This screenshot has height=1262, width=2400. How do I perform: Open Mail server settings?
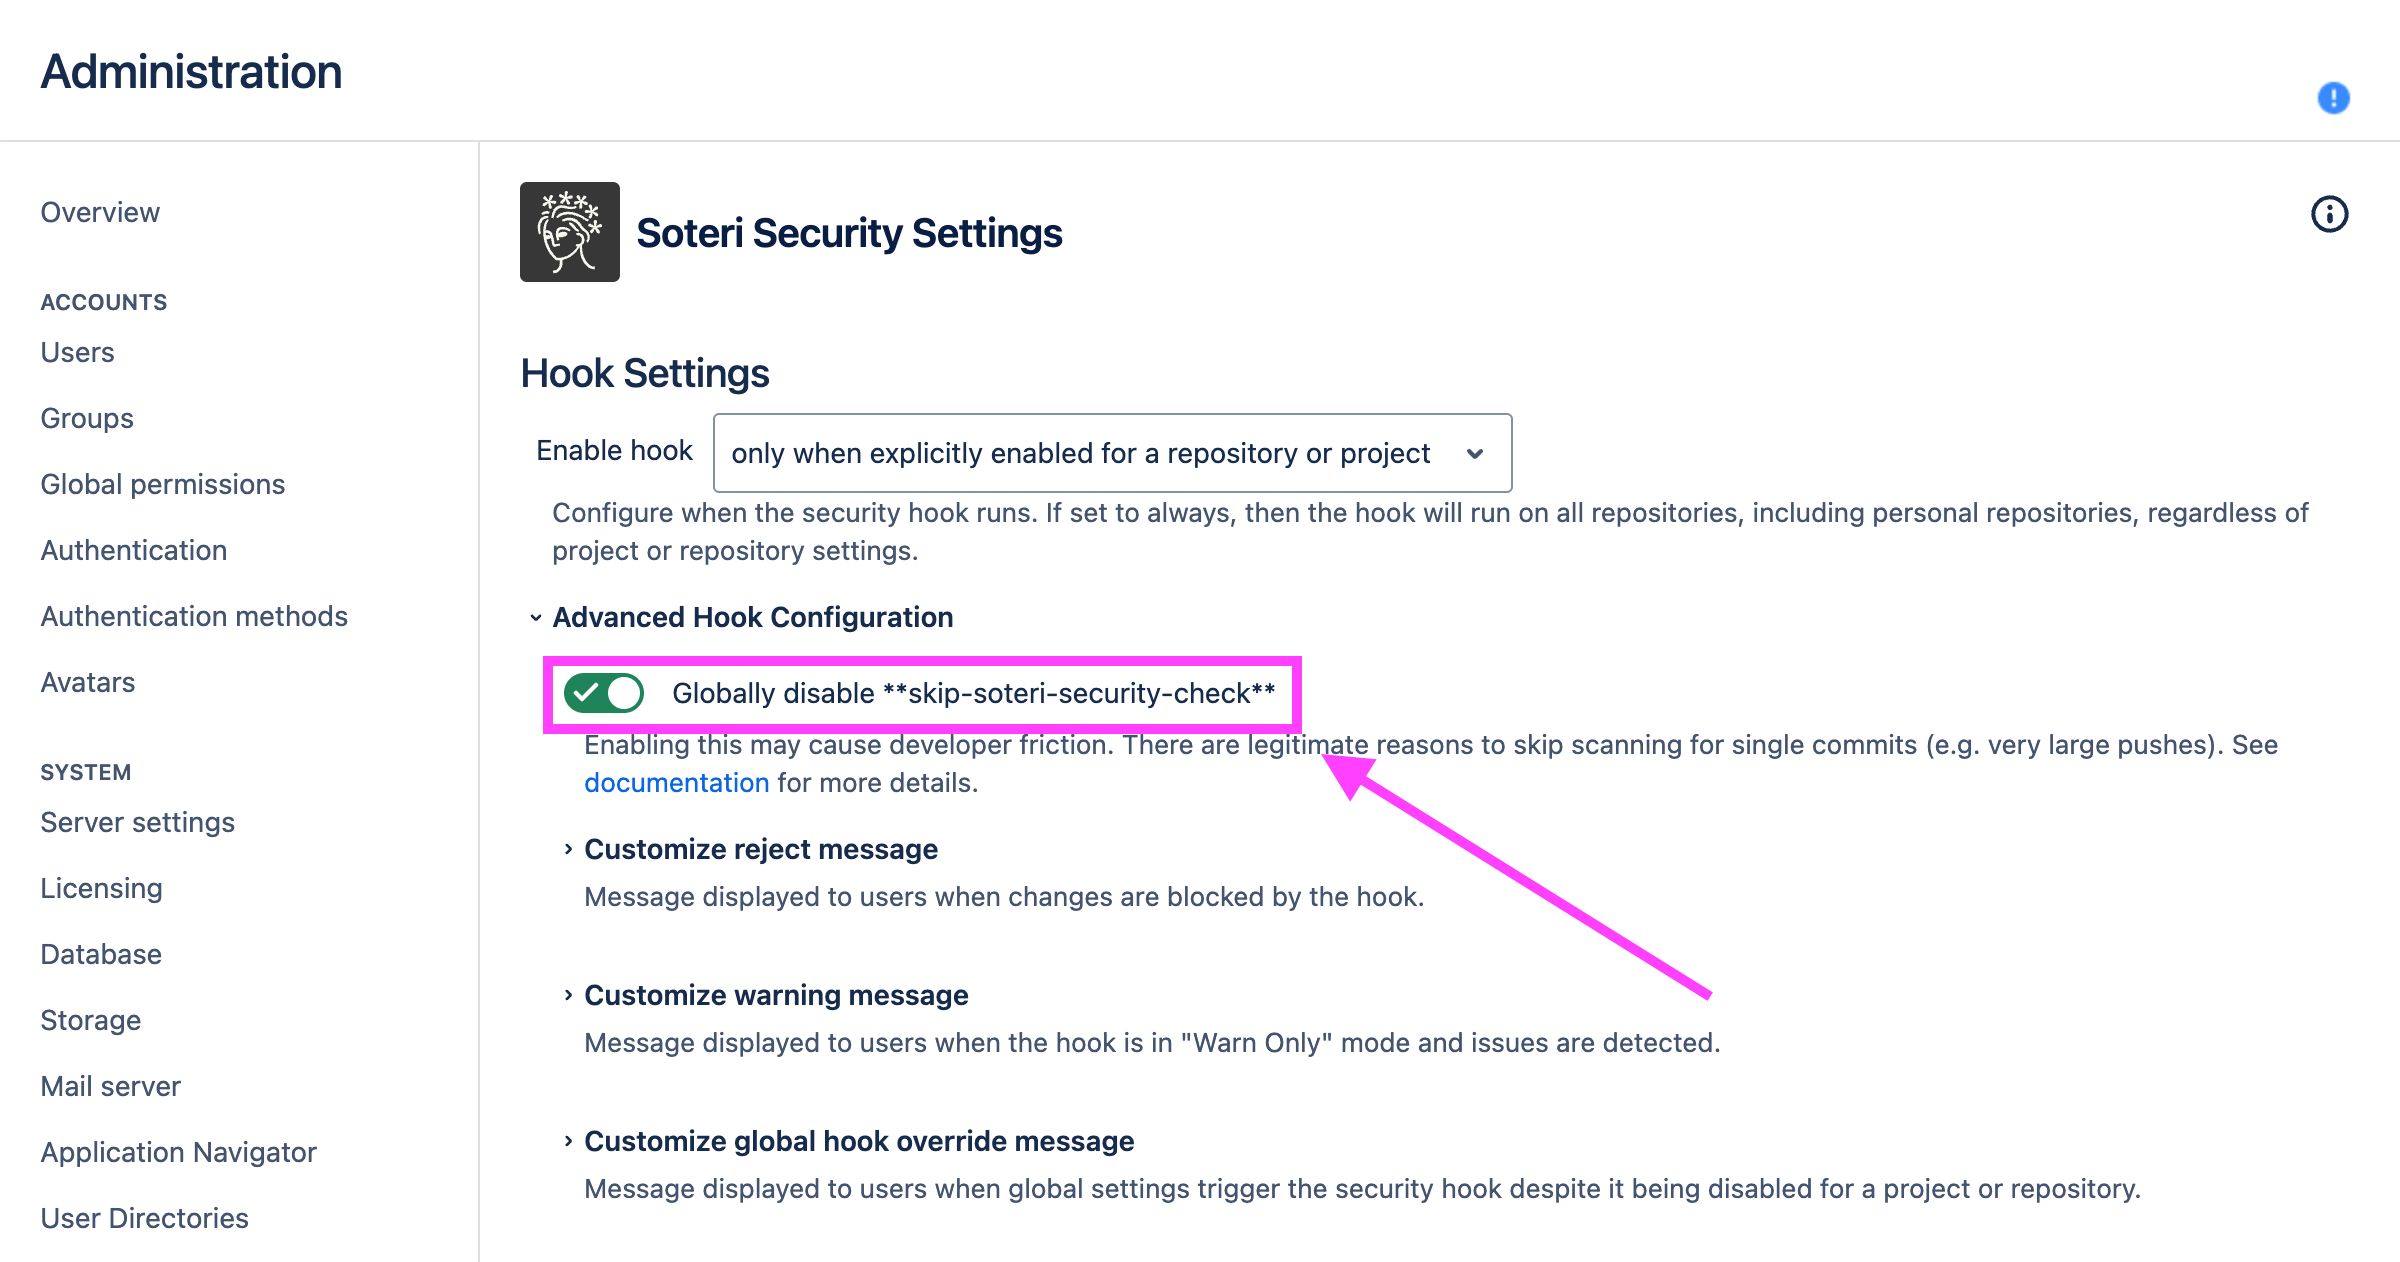pyautogui.click(x=111, y=1086)
